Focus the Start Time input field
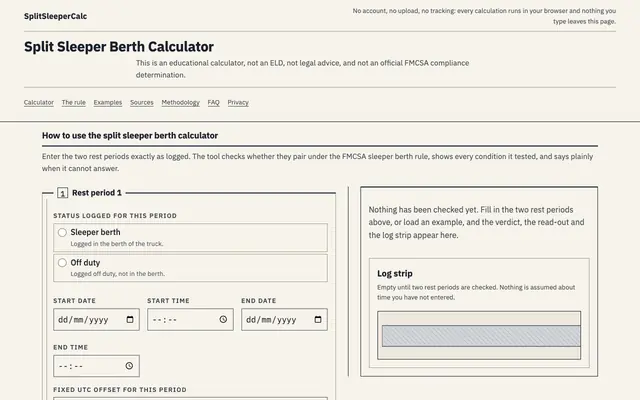The image size is (640, 400). click(190, 319)
